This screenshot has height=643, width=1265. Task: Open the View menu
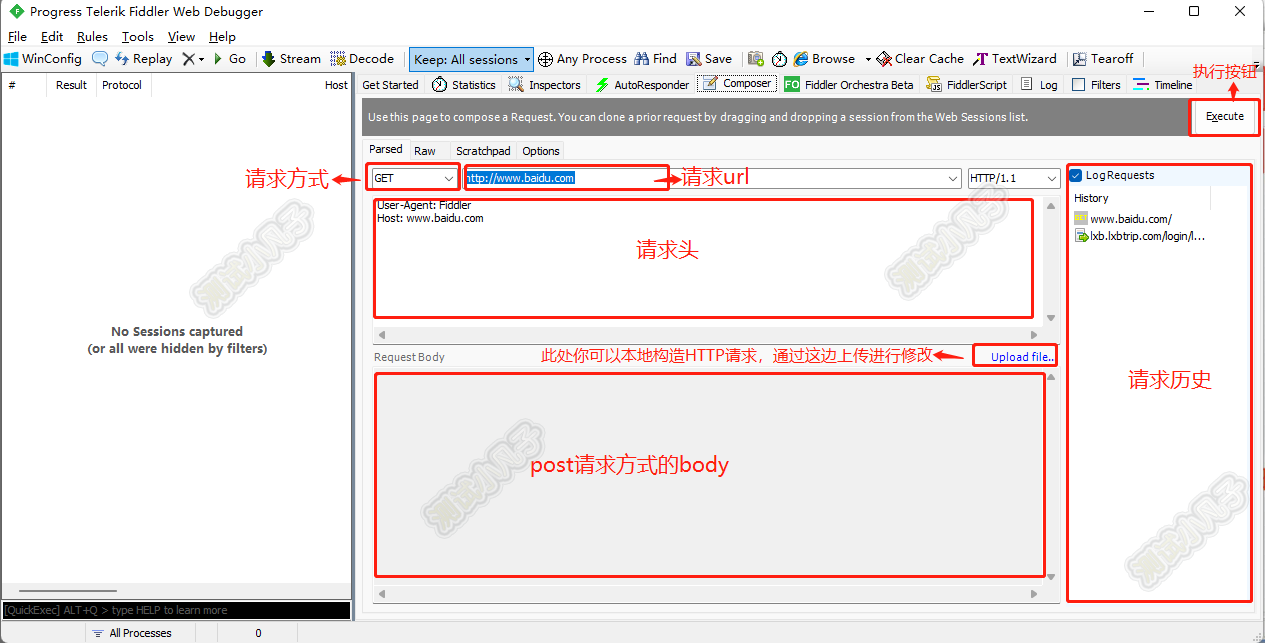tap(182, 37)
